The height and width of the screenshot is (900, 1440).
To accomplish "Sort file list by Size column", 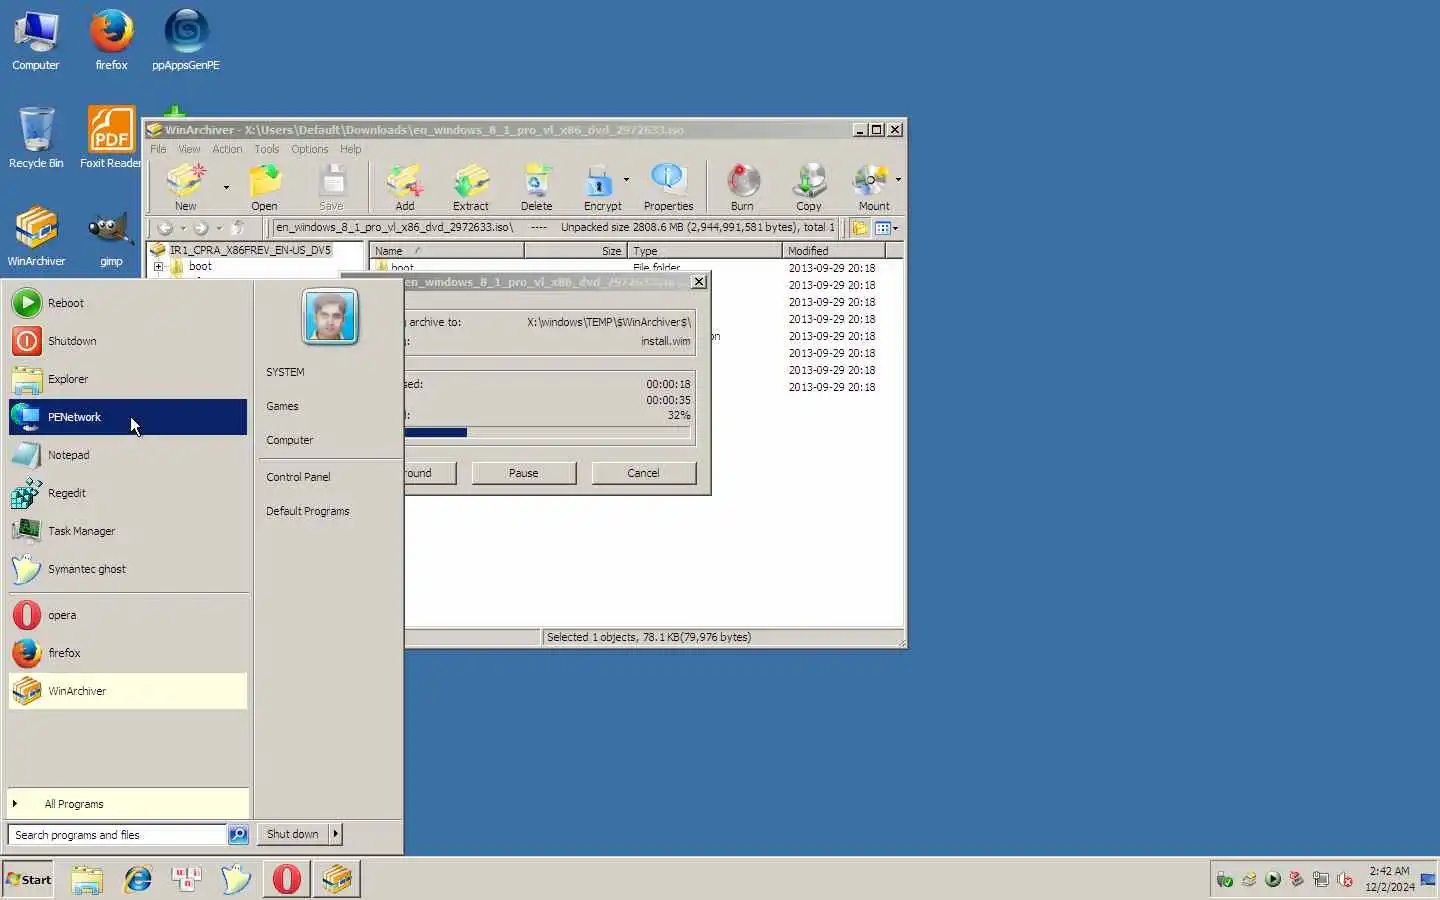I will (x=576, y=251).
